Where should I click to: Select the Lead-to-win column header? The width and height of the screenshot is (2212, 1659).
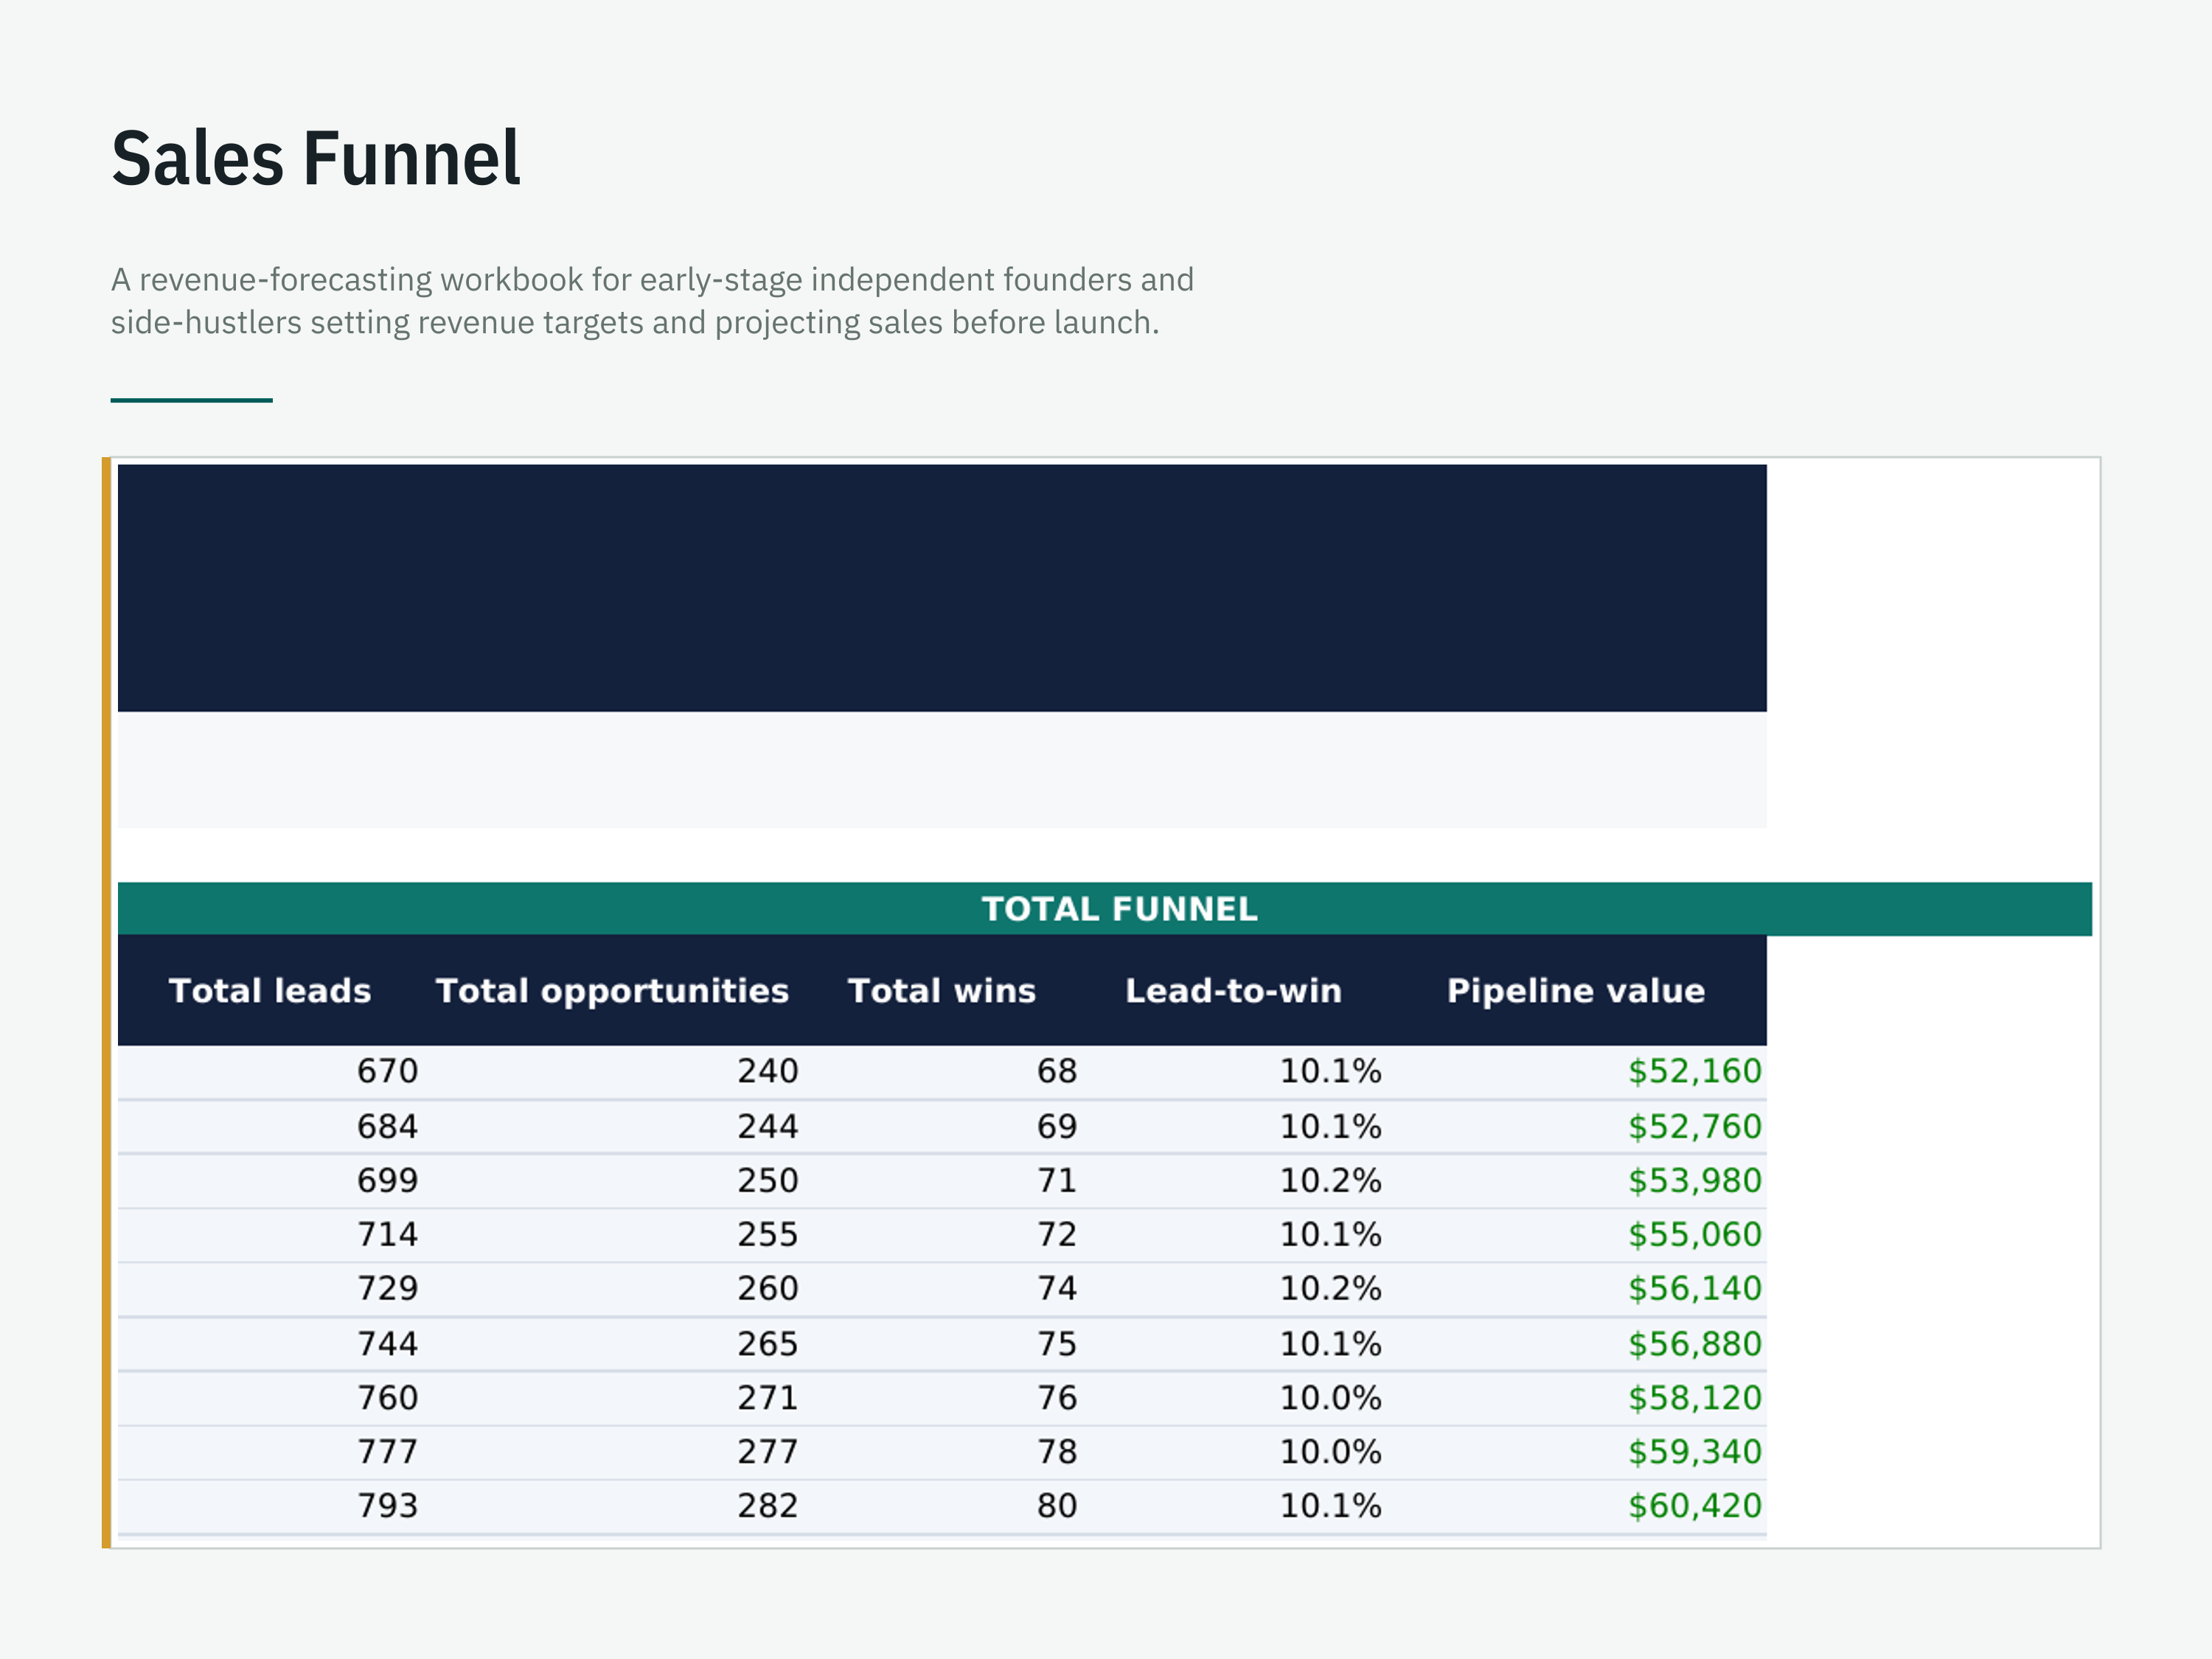1233,990
